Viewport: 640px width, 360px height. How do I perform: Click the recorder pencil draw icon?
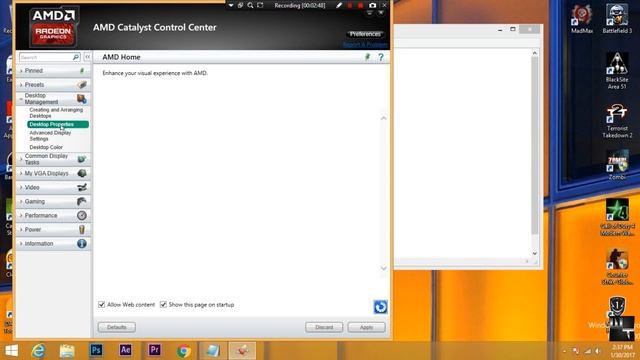tap(339, 5)
